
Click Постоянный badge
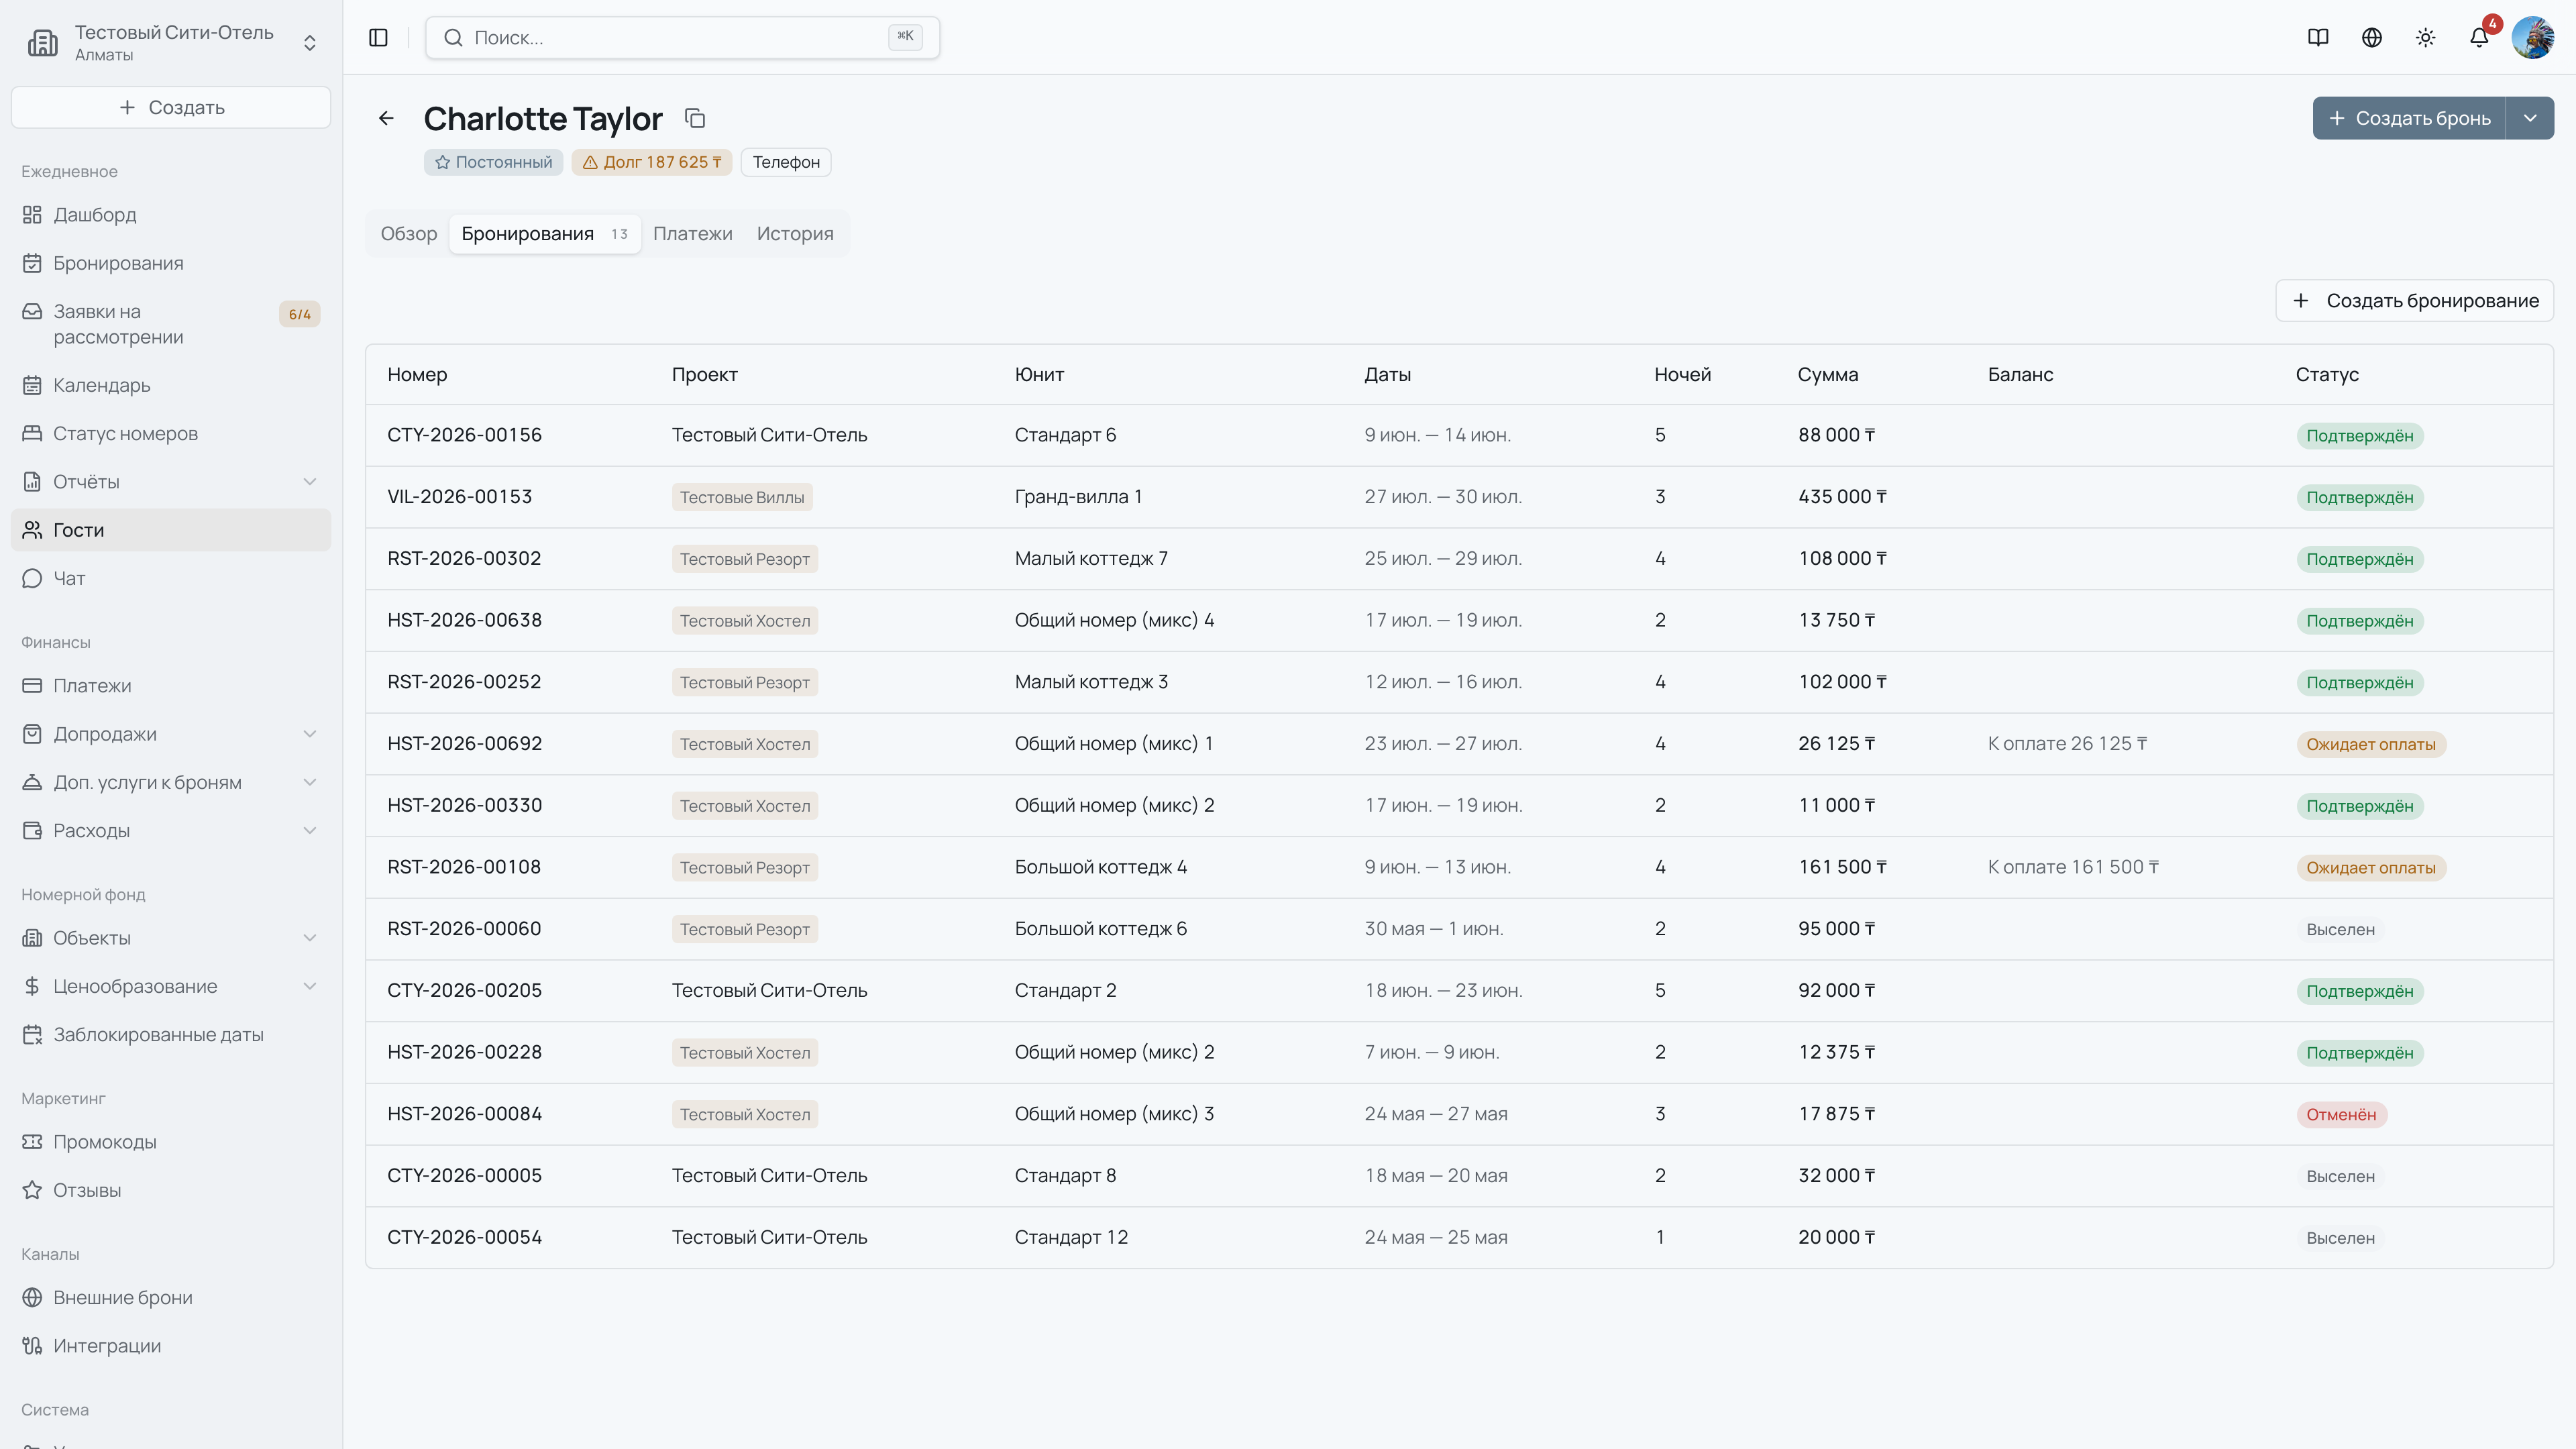coord(494,162)
